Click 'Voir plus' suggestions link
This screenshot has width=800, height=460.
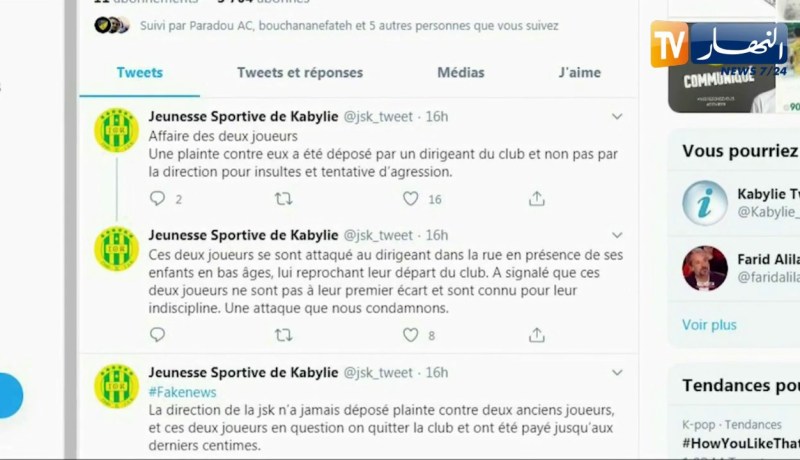[709, 325]
